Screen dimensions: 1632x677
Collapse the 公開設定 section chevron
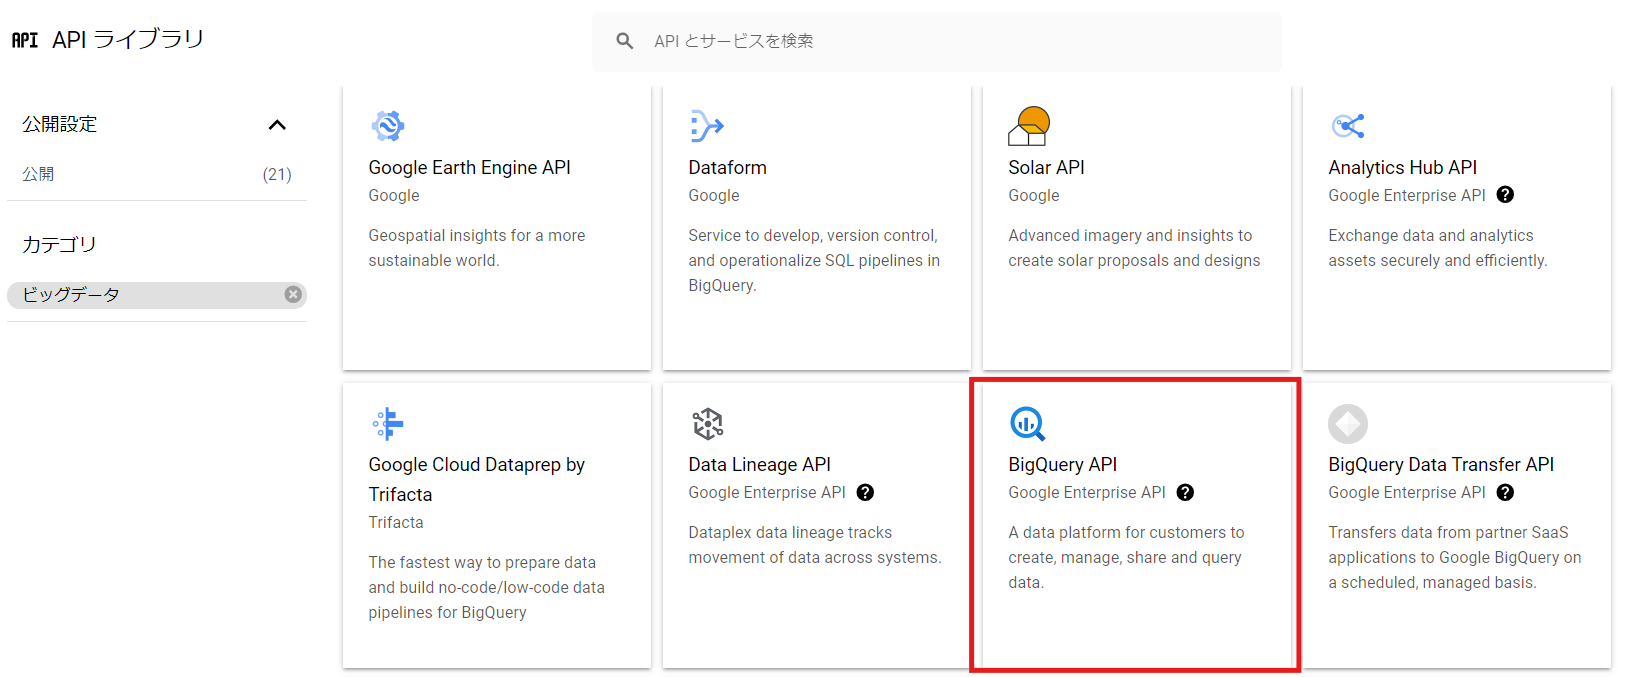pyautogui.click(x=277, y=125)
